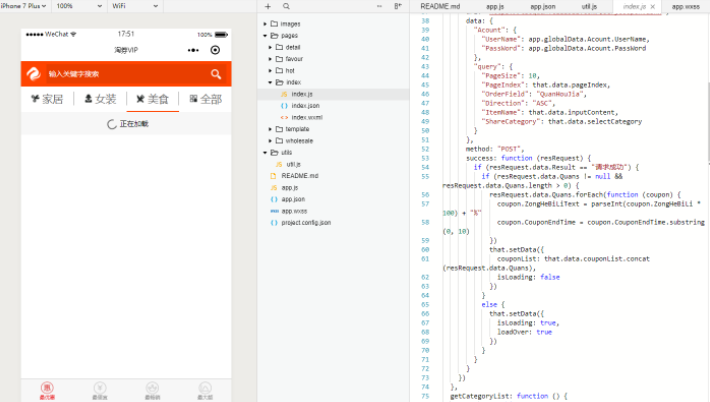Image resolution: width=710 pixels, height=402 pixels.
Task: Expand the hot folder
Action: click(x=270, y=71)
